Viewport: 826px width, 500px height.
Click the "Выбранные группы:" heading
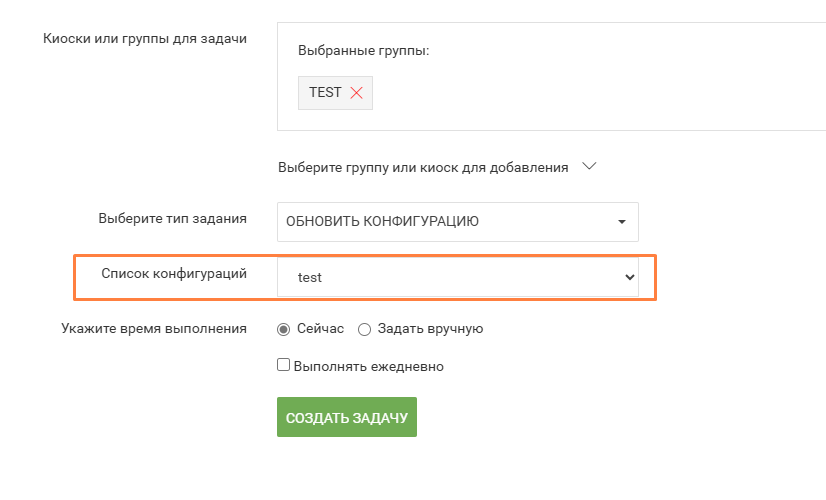[363, 50]
